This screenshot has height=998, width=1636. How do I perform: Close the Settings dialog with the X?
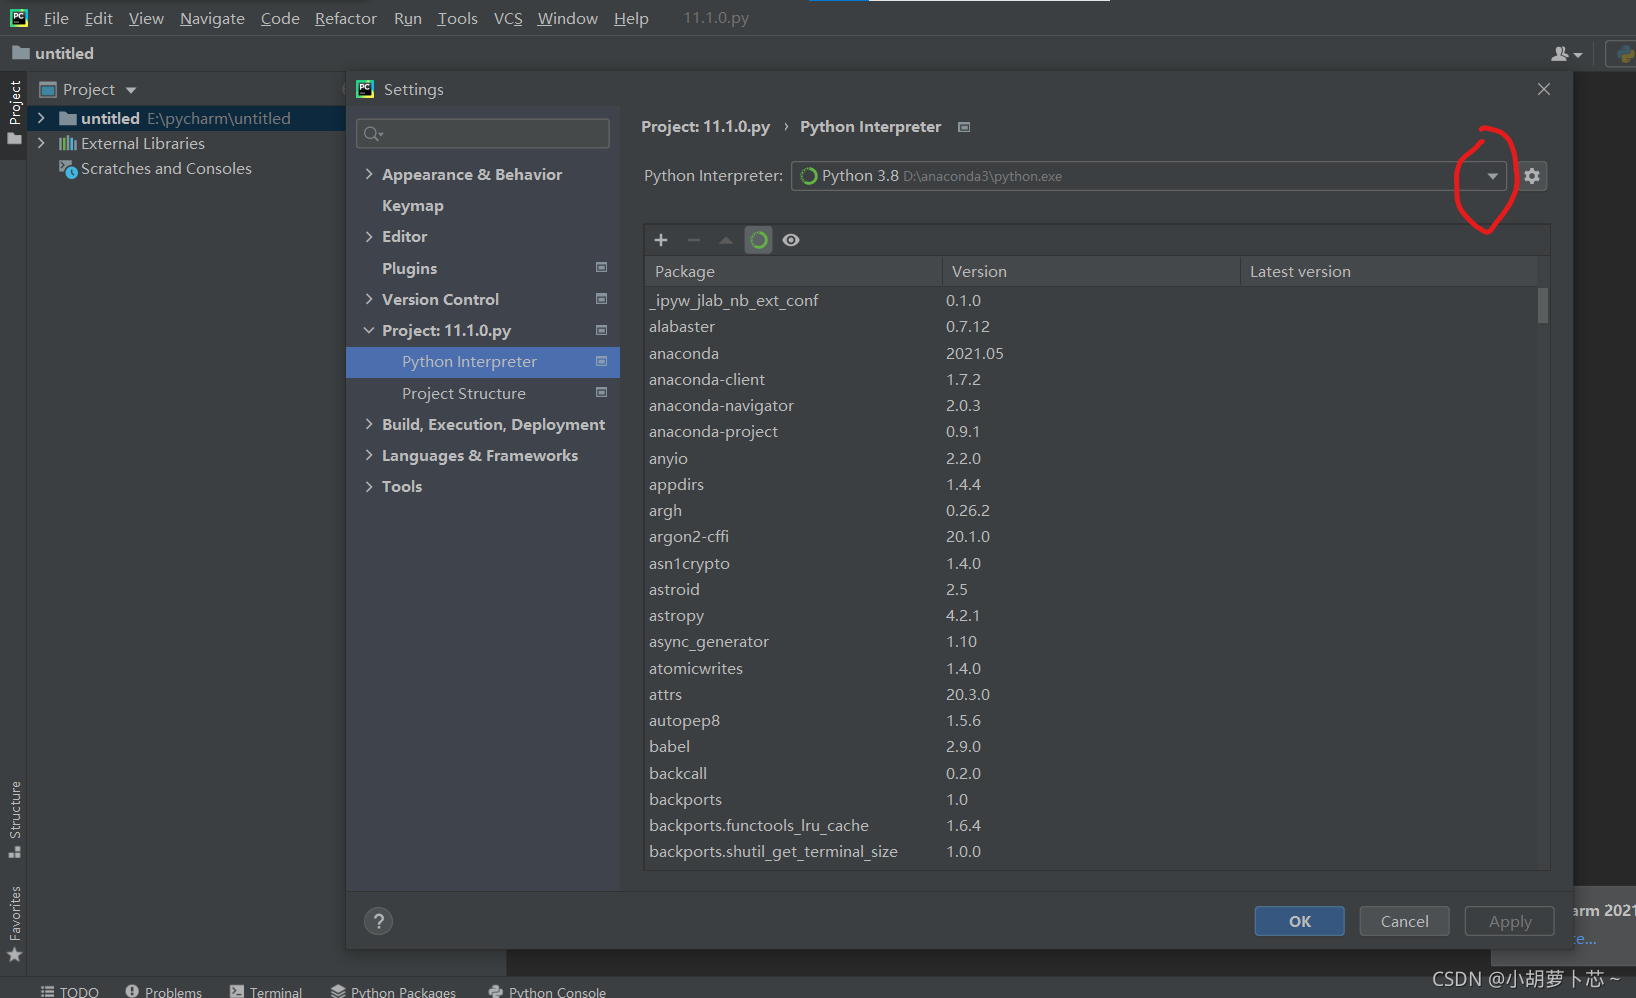click(1544, 89)
